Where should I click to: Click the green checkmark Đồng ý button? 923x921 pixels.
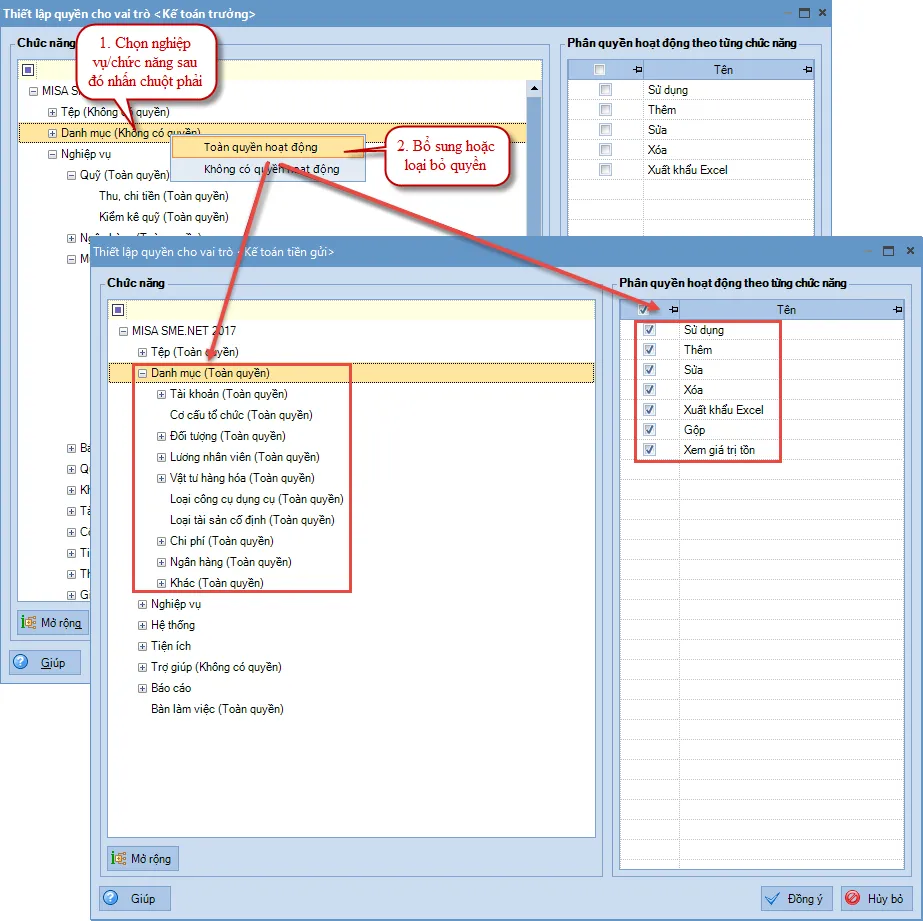click(x=772, y=898)
